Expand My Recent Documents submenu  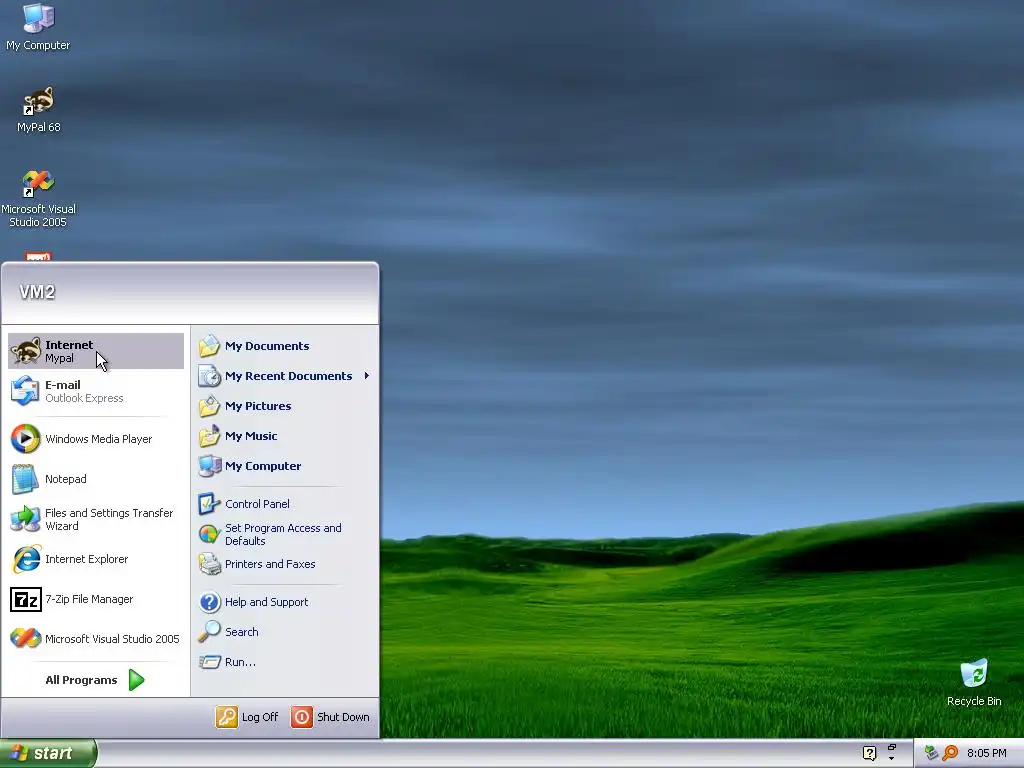(285, 376)
